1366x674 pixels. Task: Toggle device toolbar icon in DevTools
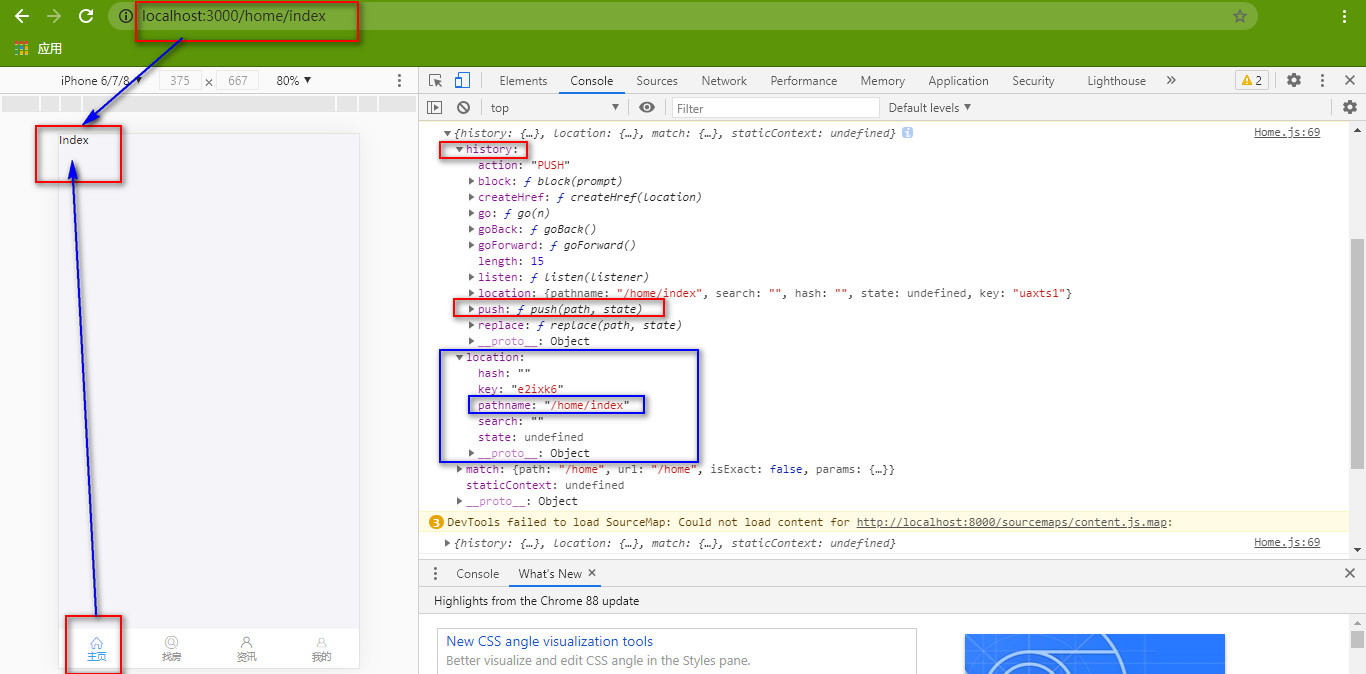[x=462, y=80]
